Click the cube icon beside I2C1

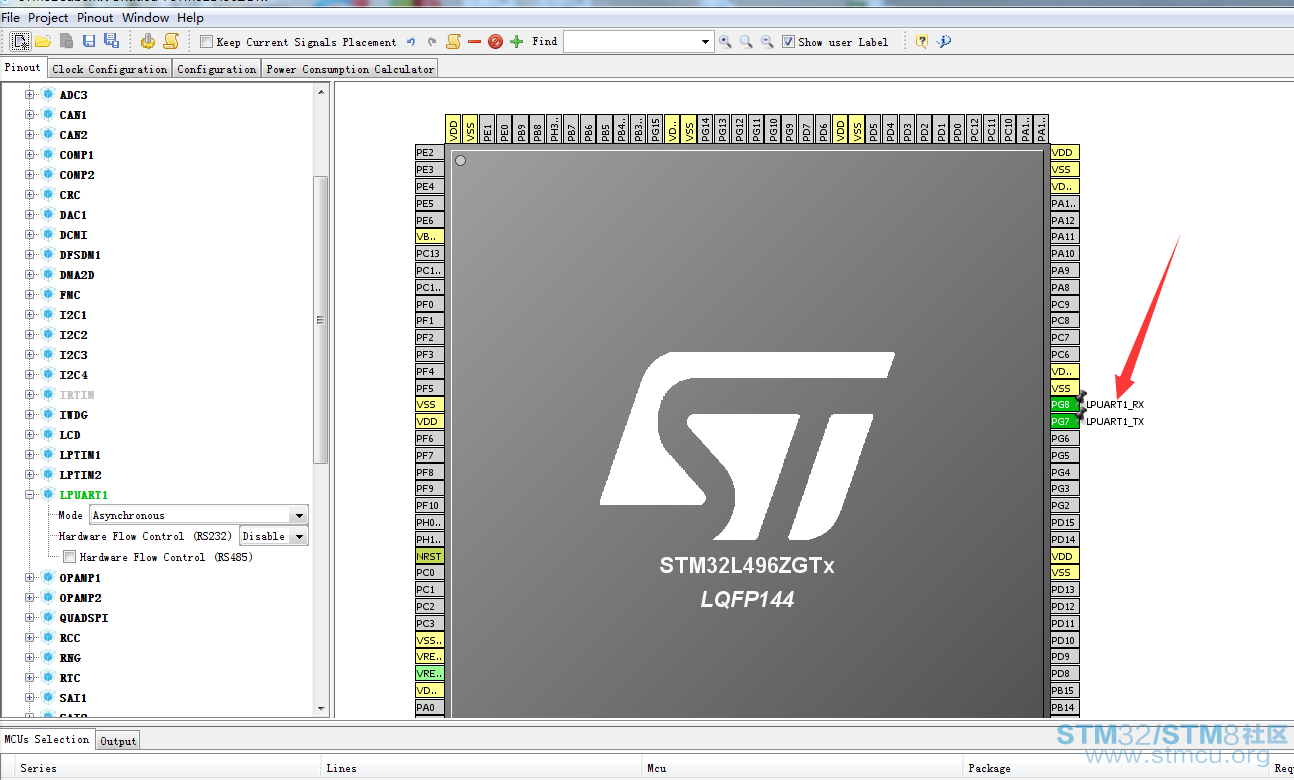pos(48,315)
